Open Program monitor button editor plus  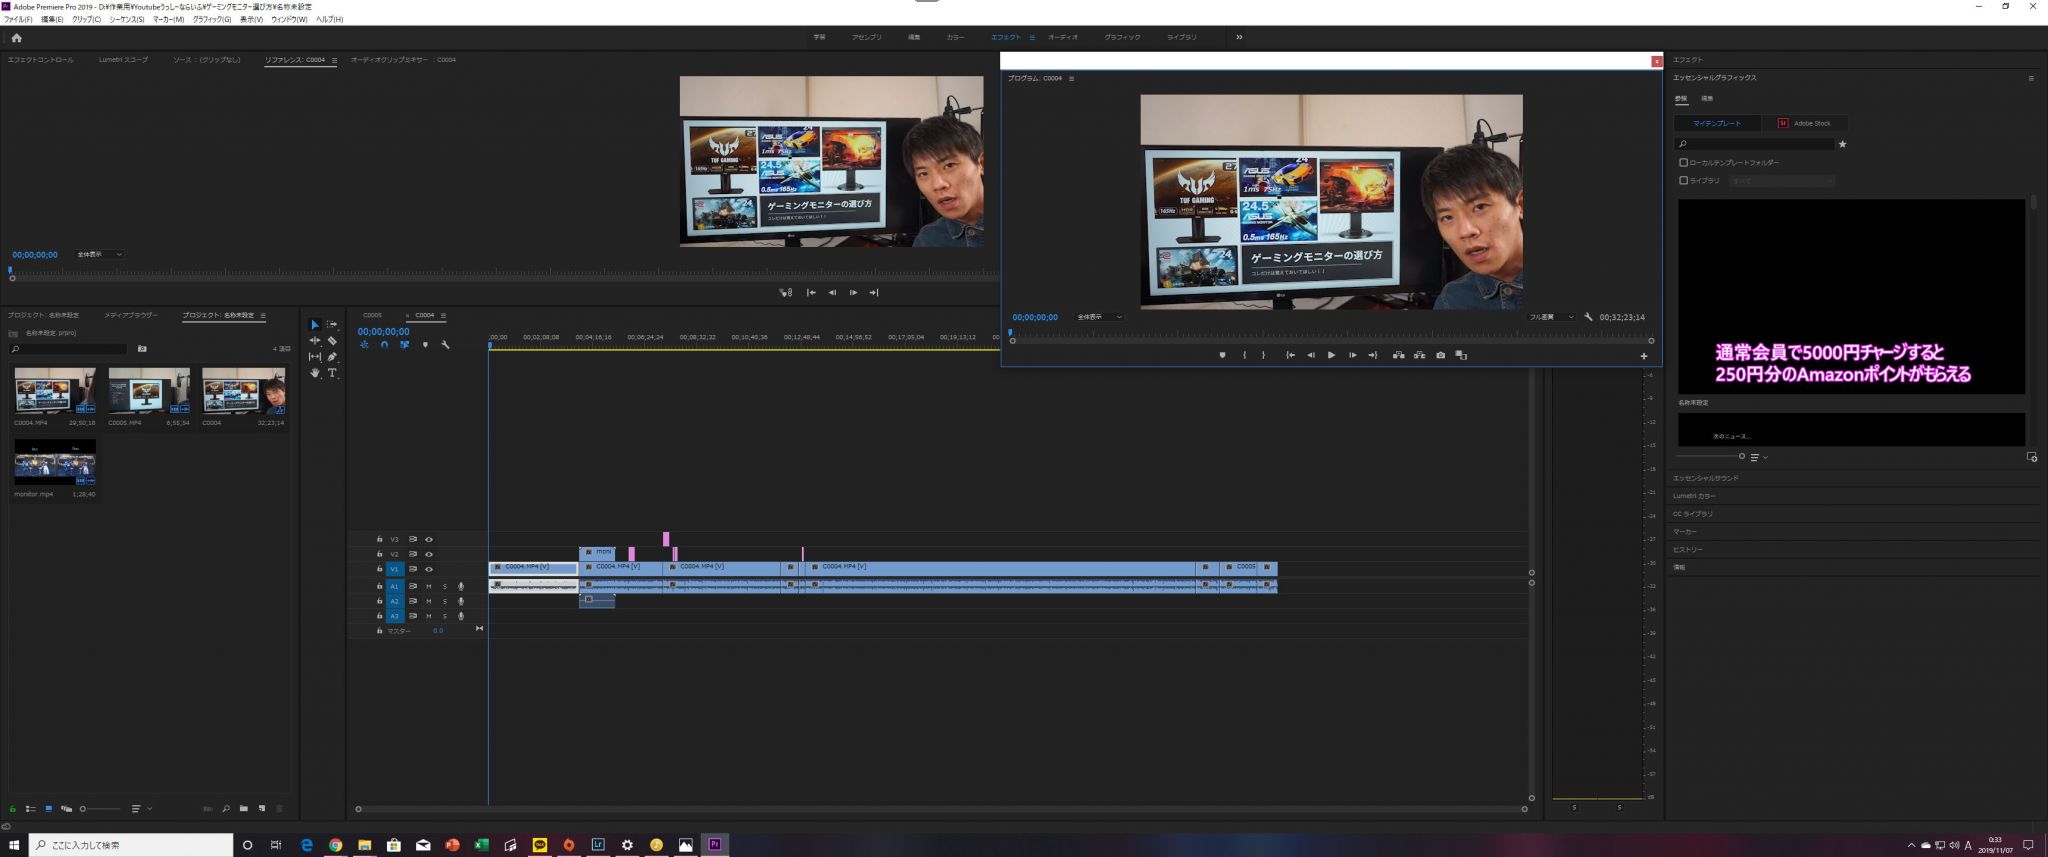1643,356
